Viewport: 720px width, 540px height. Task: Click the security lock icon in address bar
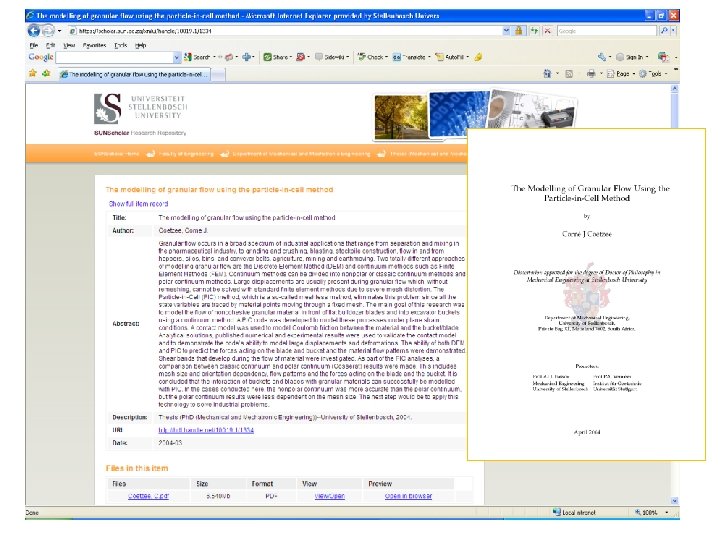519,31
